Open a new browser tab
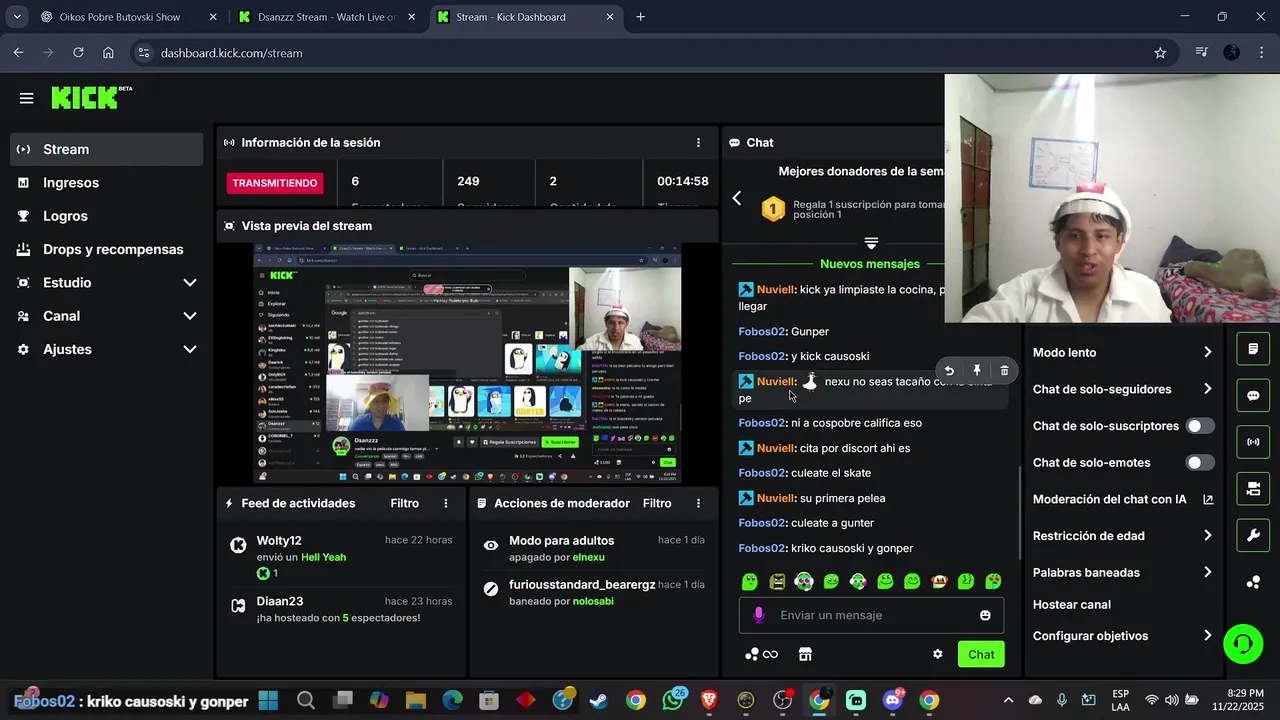The width and height of the screenshot is (1280, 720). point(641,17)
